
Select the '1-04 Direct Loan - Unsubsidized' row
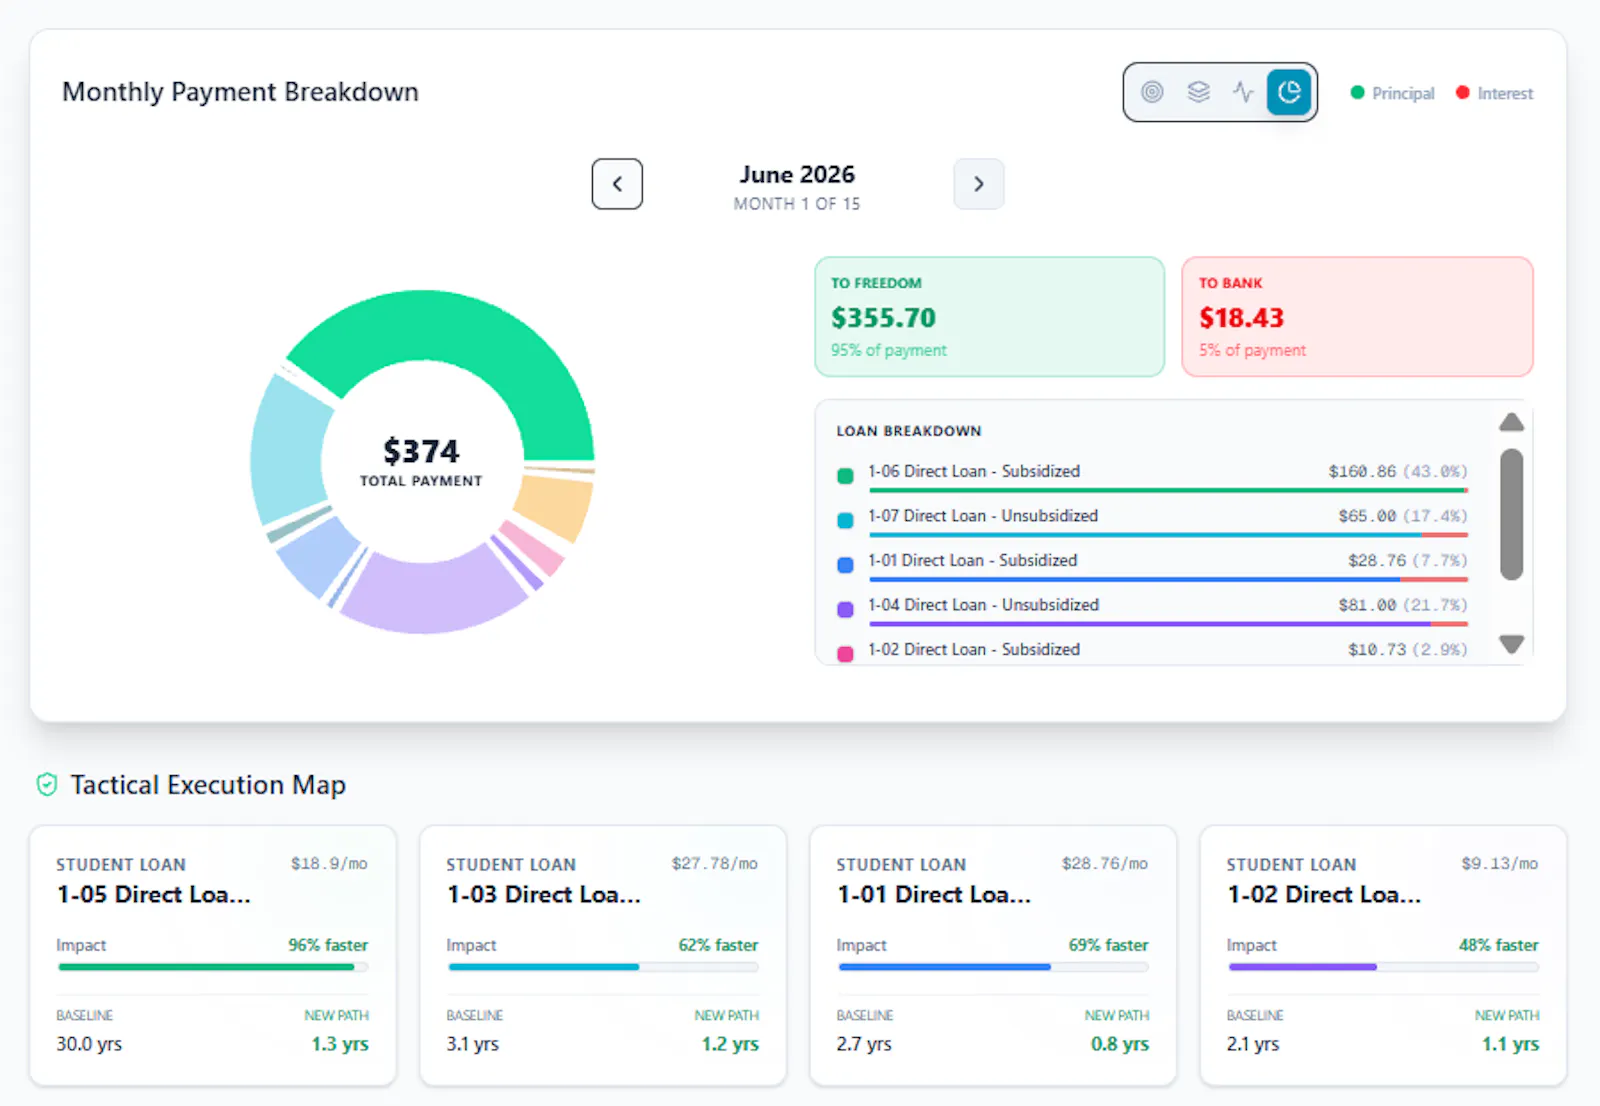point(1152,609)
